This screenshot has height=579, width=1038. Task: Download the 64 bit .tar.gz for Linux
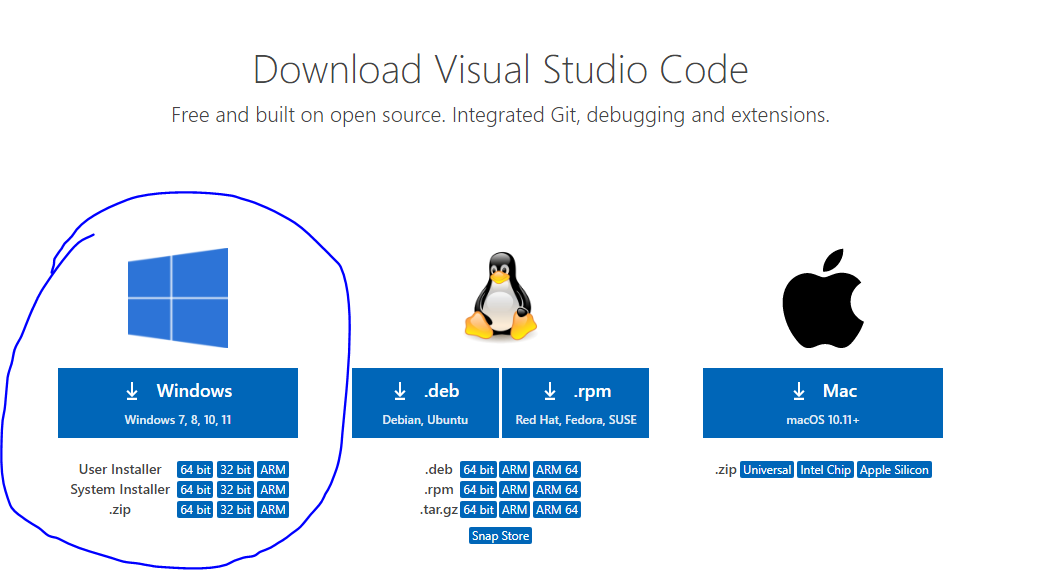(478, 509)
